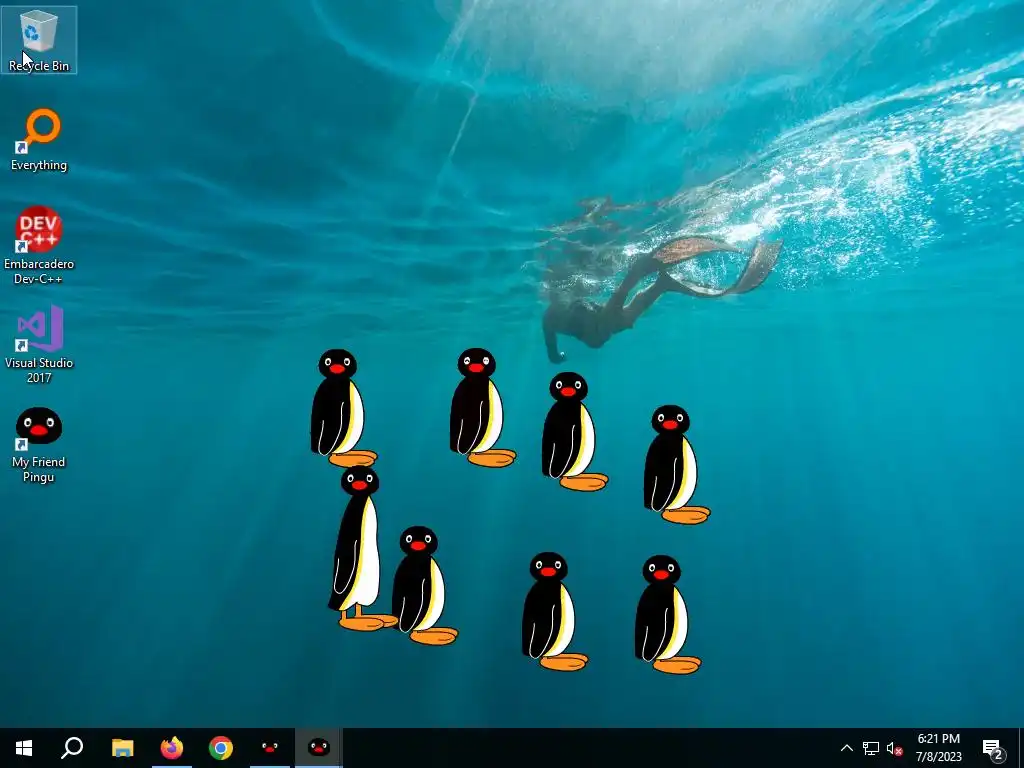Image resolution: width=1024 pixels, height=768 pixels.
Task: Switch to the highlighted Pingu taskbar app
Action: click(x=319, y=748)
